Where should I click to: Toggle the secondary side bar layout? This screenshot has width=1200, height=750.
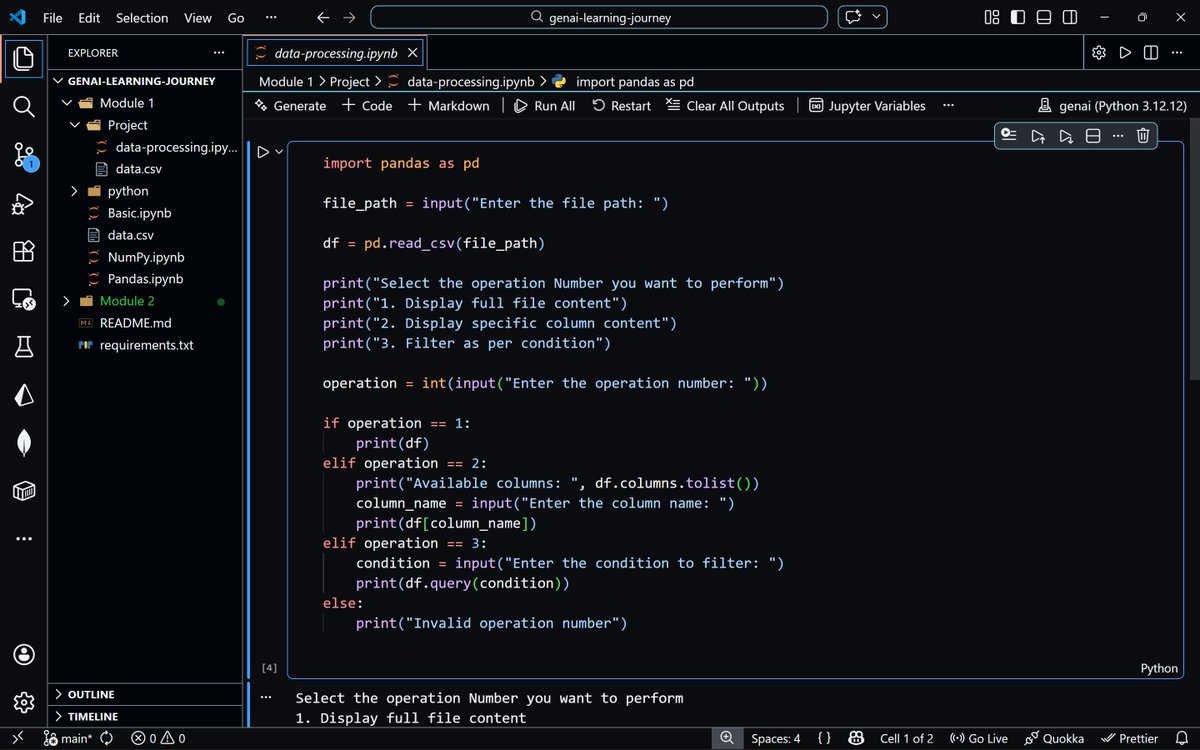[1070, 18]
